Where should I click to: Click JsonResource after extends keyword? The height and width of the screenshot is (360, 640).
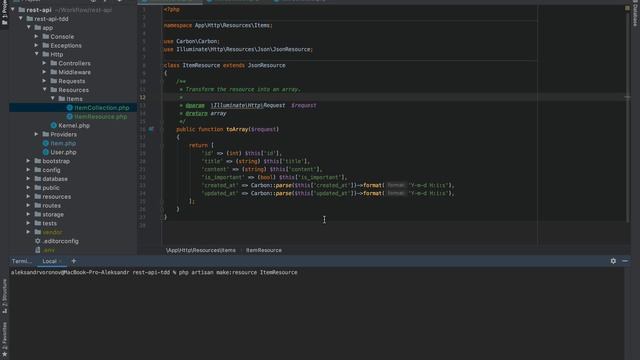[267, 65]
